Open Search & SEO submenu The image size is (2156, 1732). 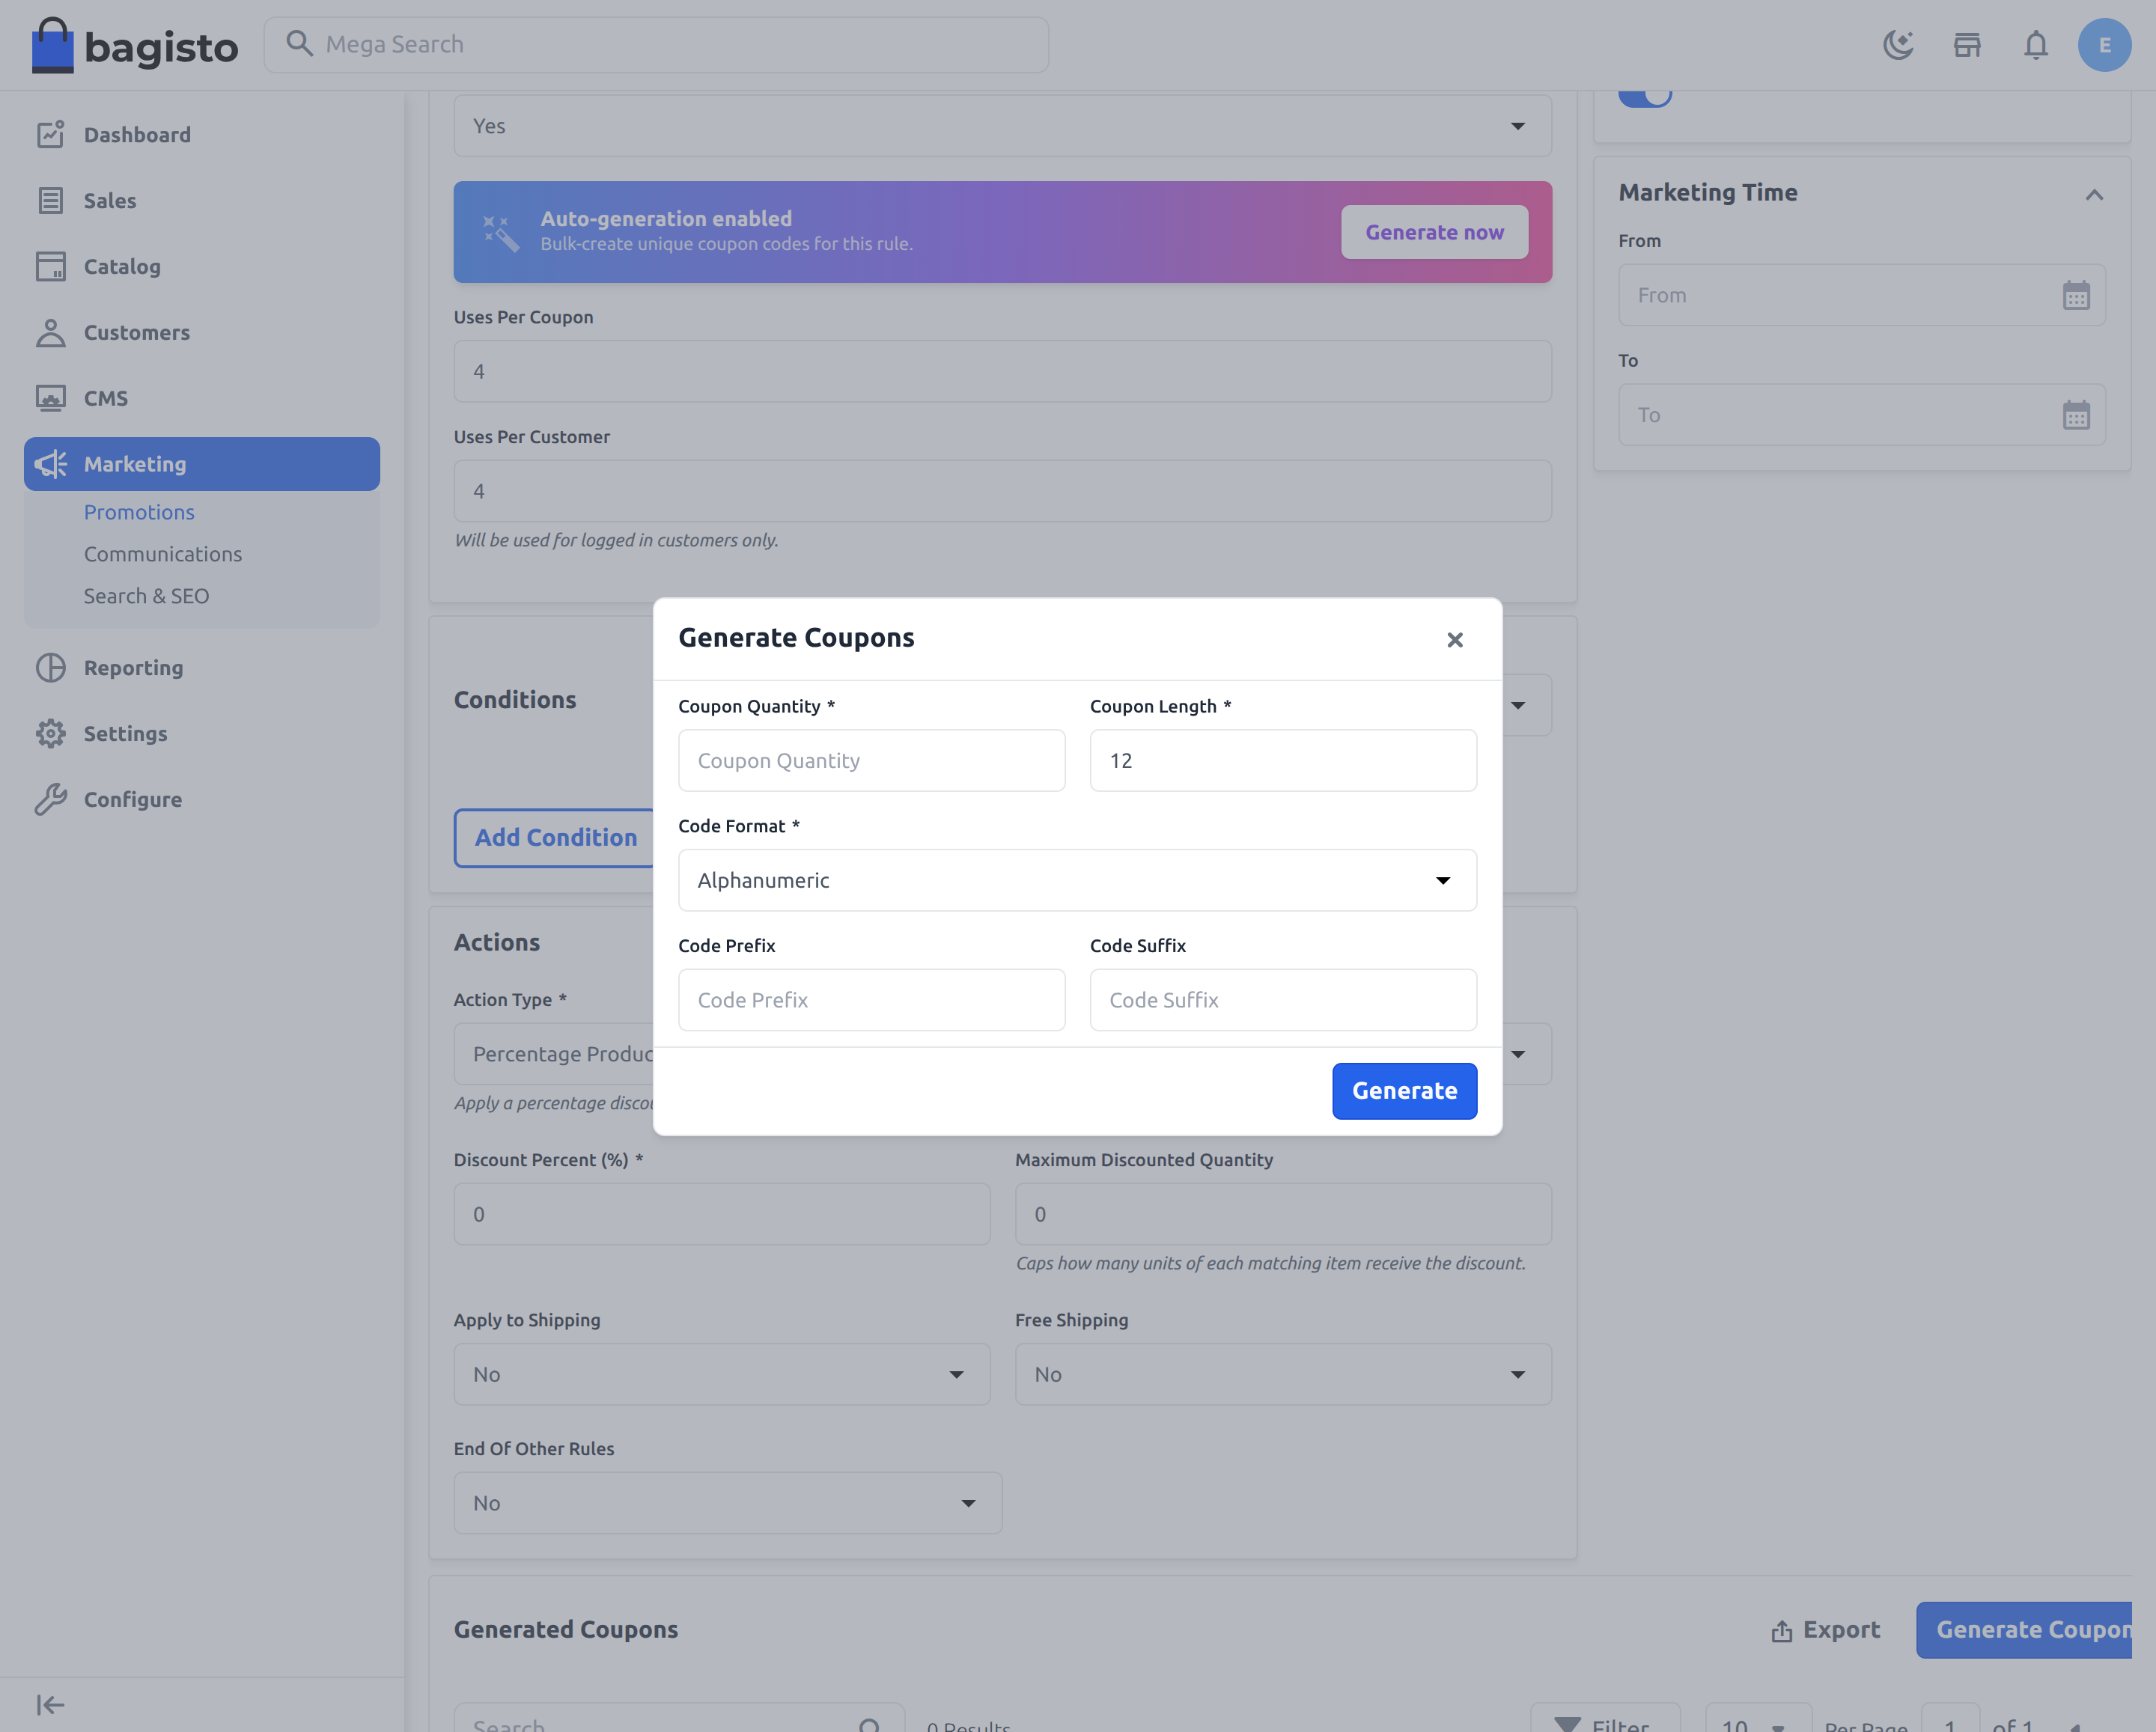[146, 596]
